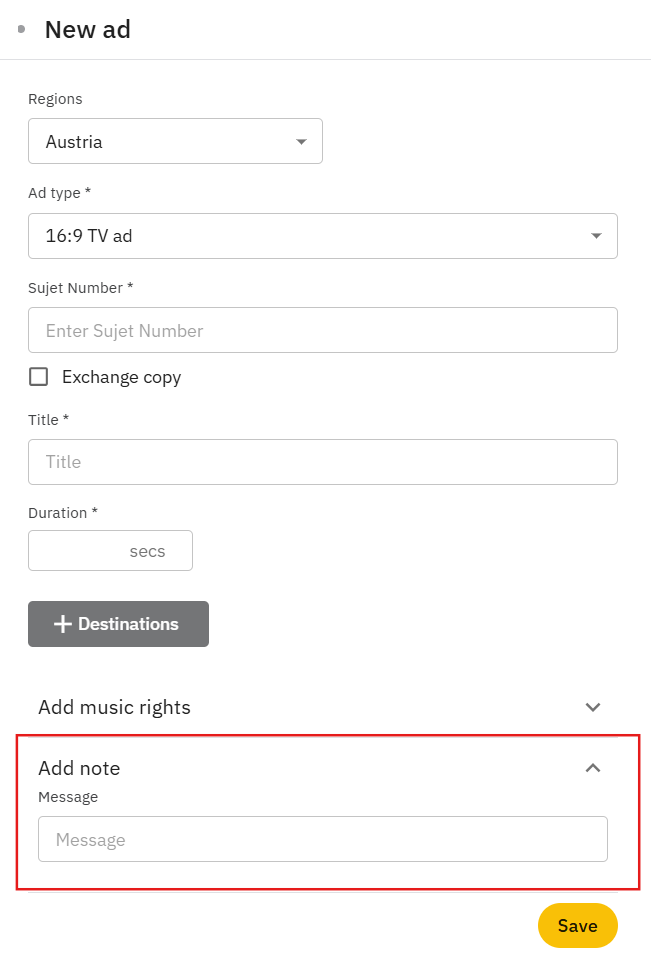
Task: Expand music rights using the down chevron
Action: click(593, 707)
